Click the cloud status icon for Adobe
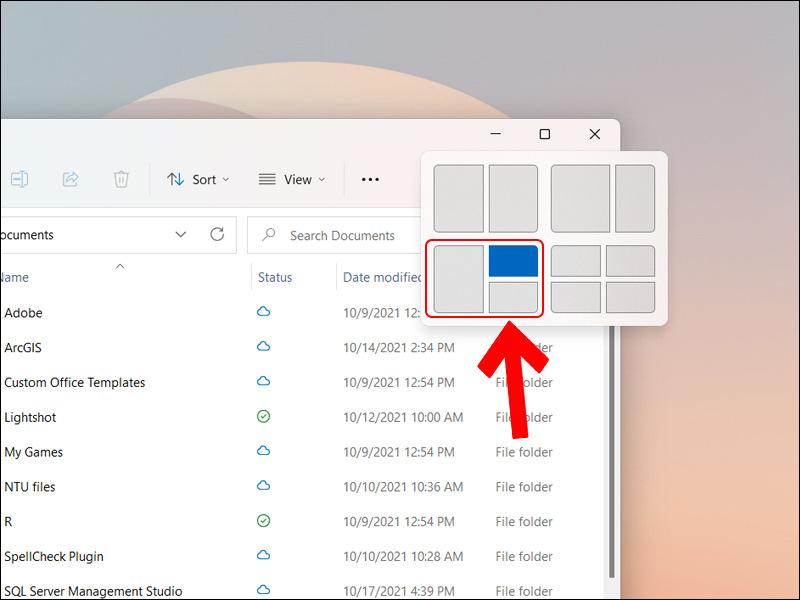This screenshot has width=800, height=600. tap(263, 312)
